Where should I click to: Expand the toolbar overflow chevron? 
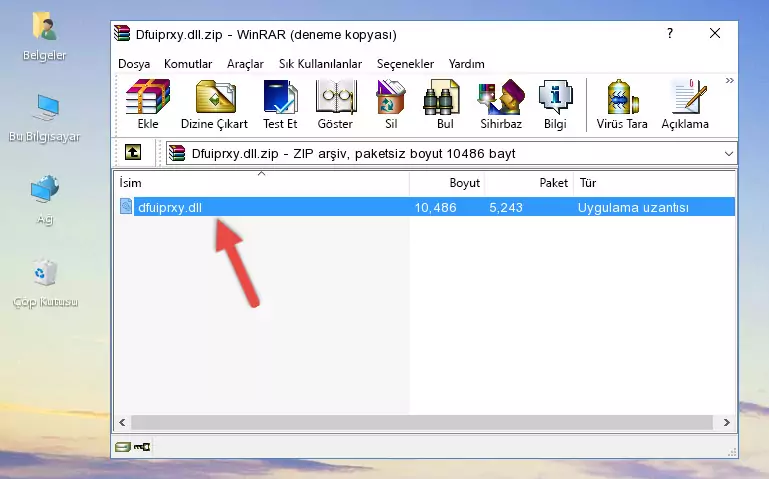click(x=729, y=80)
